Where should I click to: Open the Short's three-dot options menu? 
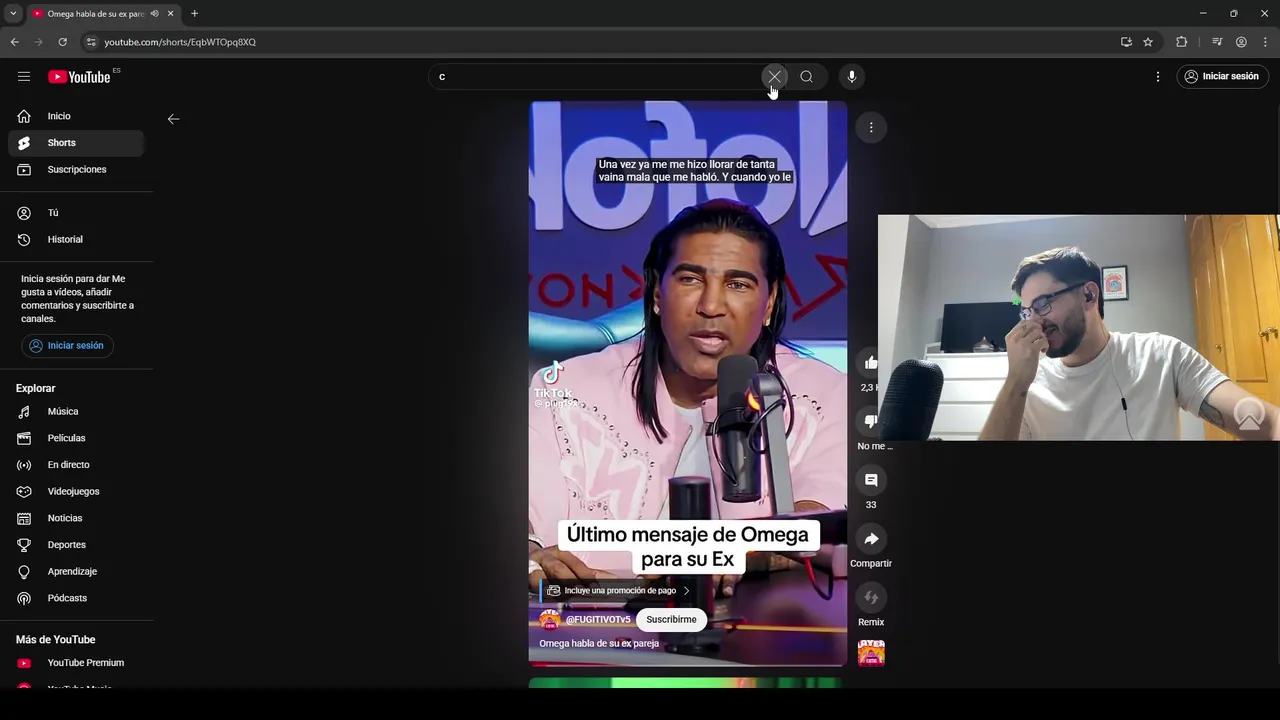point(871,127)
